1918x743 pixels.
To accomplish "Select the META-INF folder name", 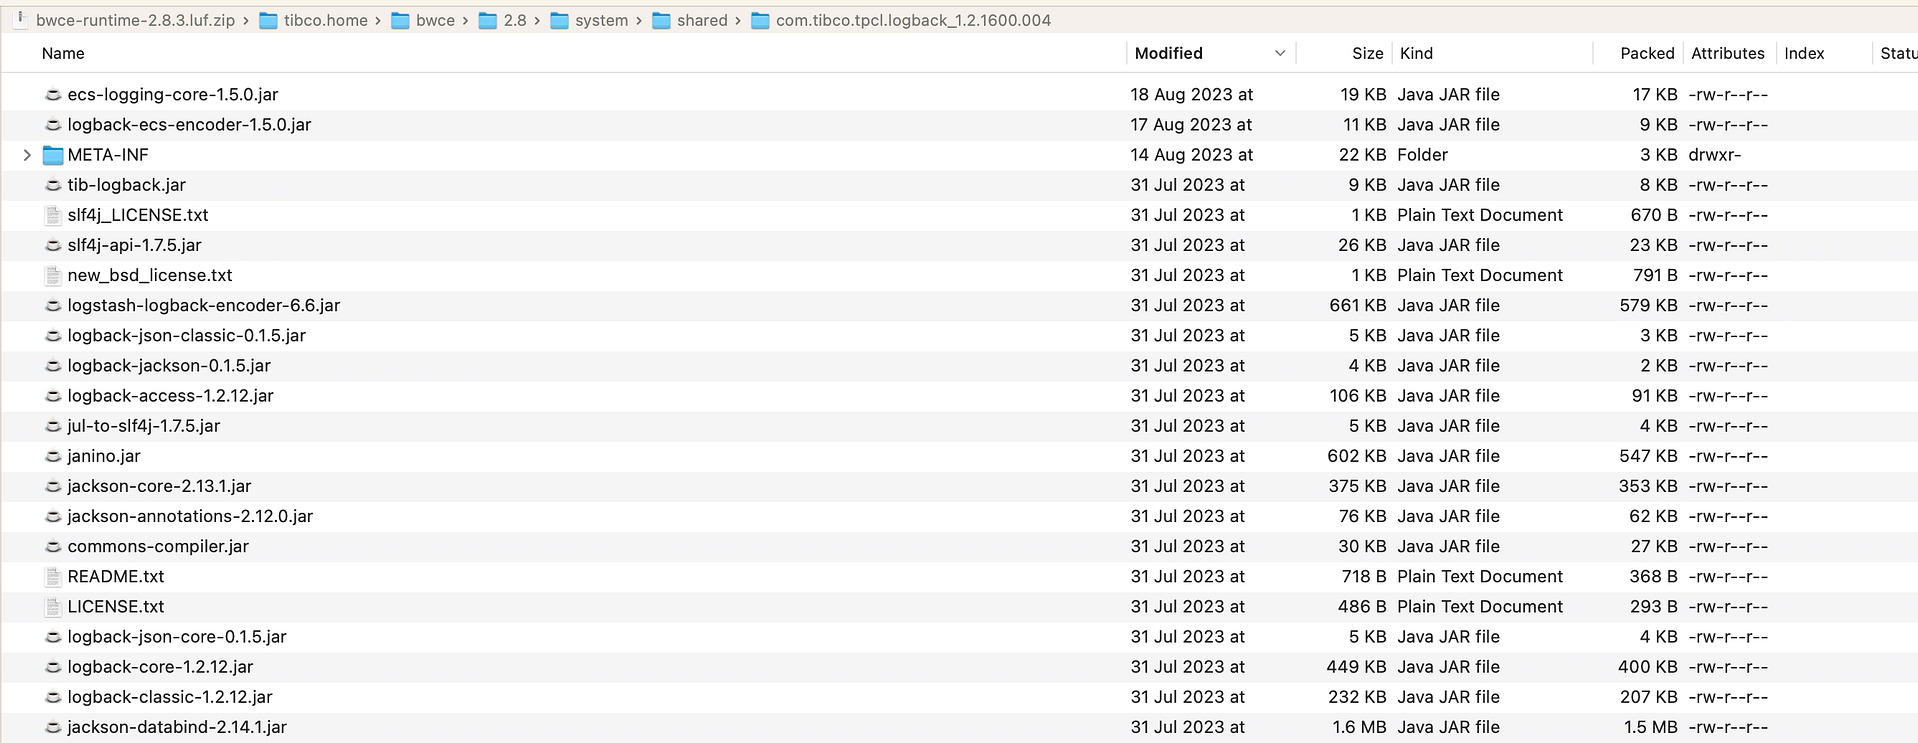I will tap(108, 155).
